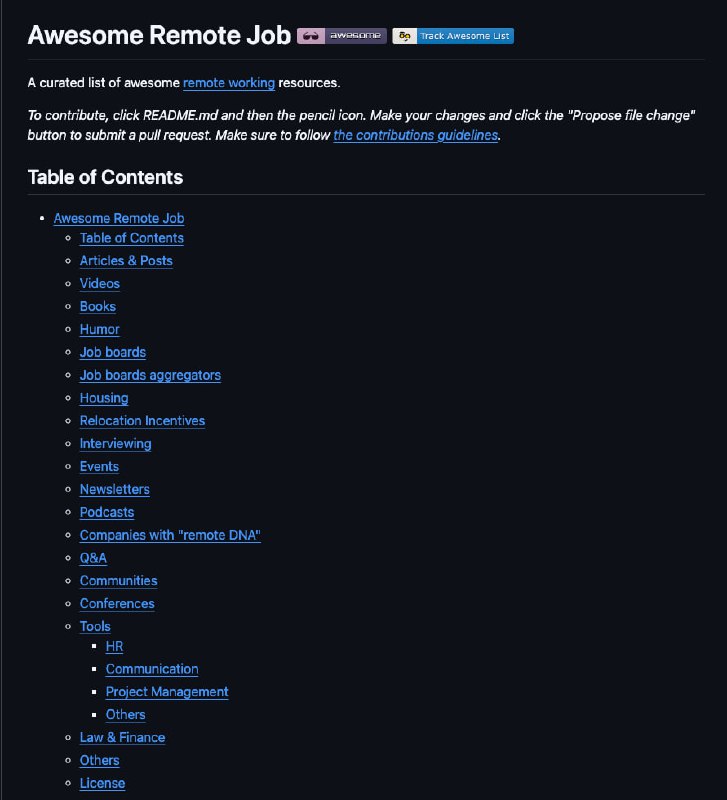Image resolution: width=727 pixels, height=800 pixels.
Task: Go to Project Management tools link
Action: (167, 692)
